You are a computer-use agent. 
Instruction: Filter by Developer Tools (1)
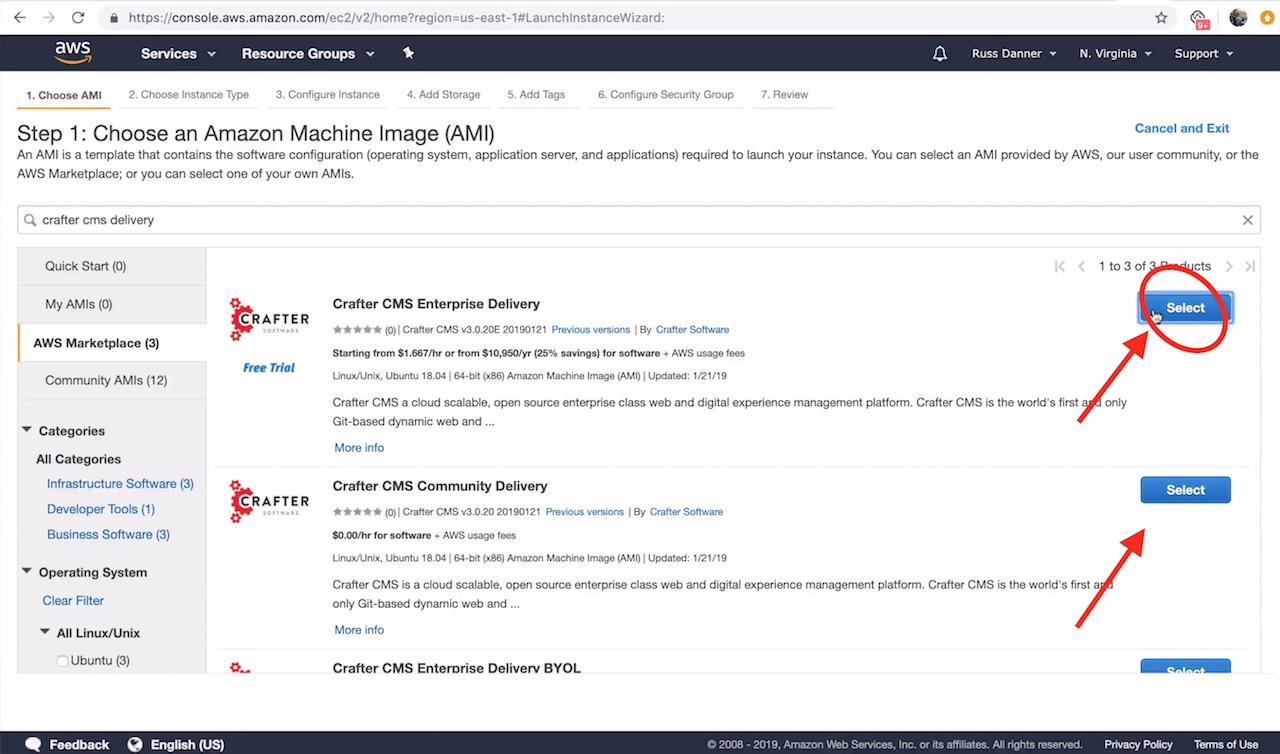(101, 509)
